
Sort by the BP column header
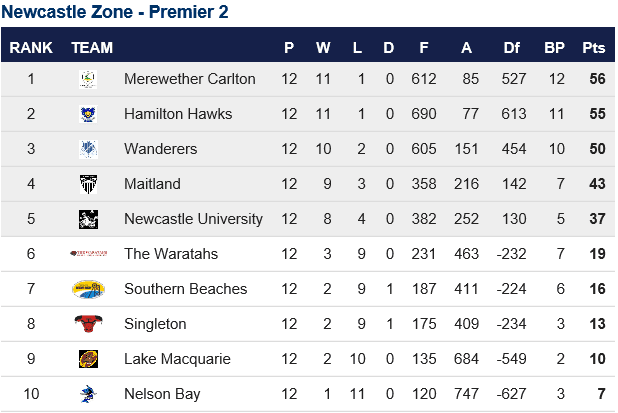click(554, 48)
